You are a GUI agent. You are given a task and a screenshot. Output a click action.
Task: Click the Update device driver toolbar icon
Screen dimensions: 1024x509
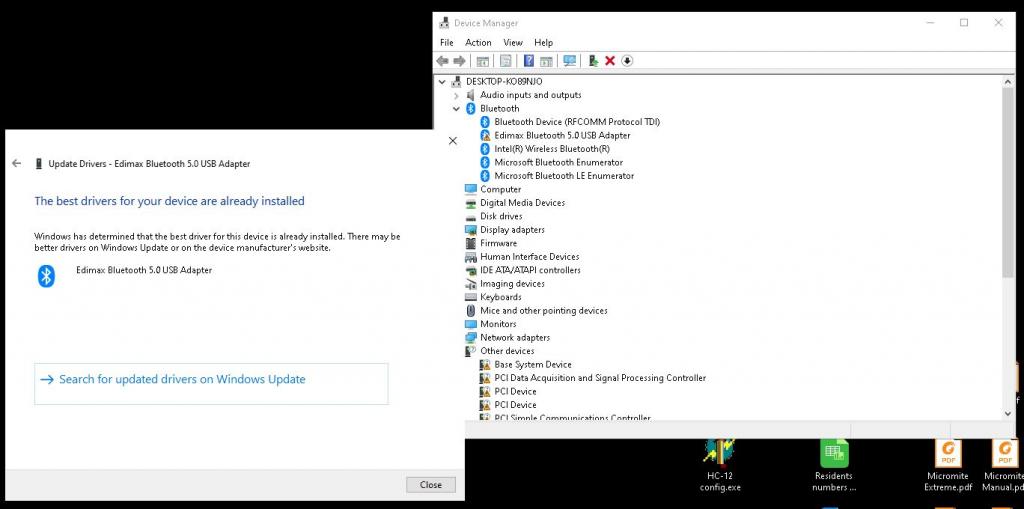point(593,61)
